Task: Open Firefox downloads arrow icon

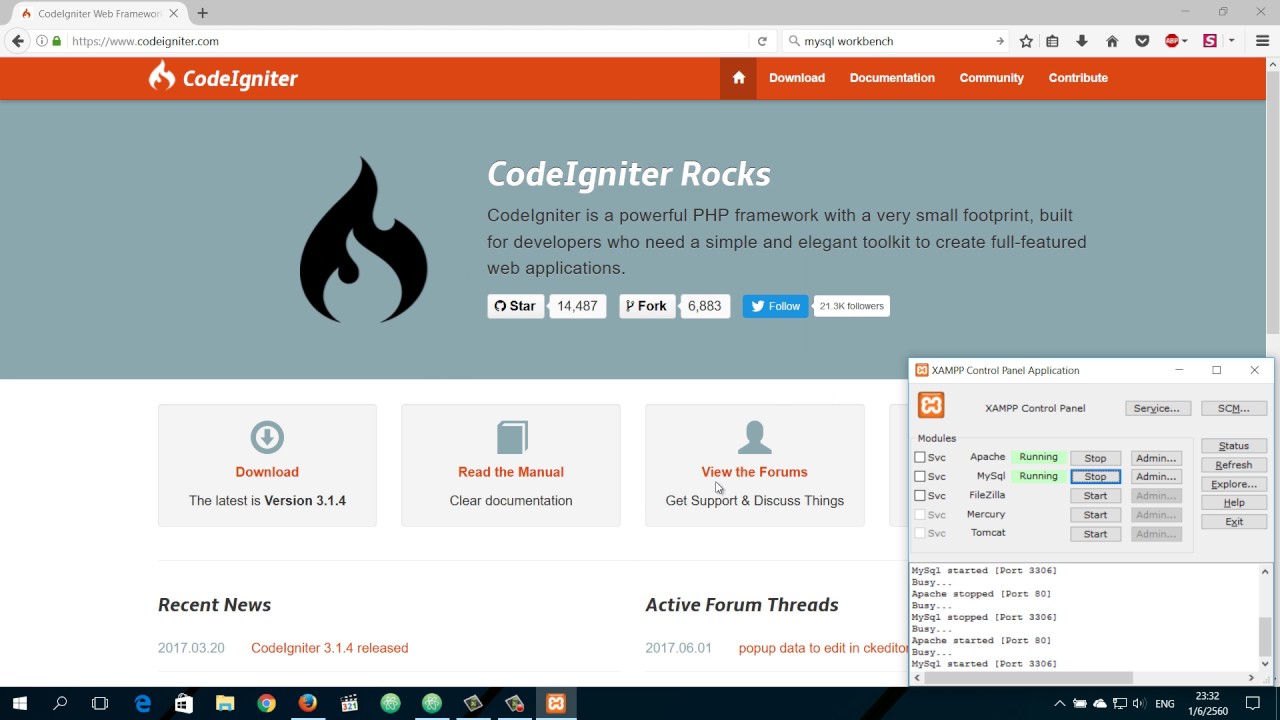Action: (x=1082, y=41)
